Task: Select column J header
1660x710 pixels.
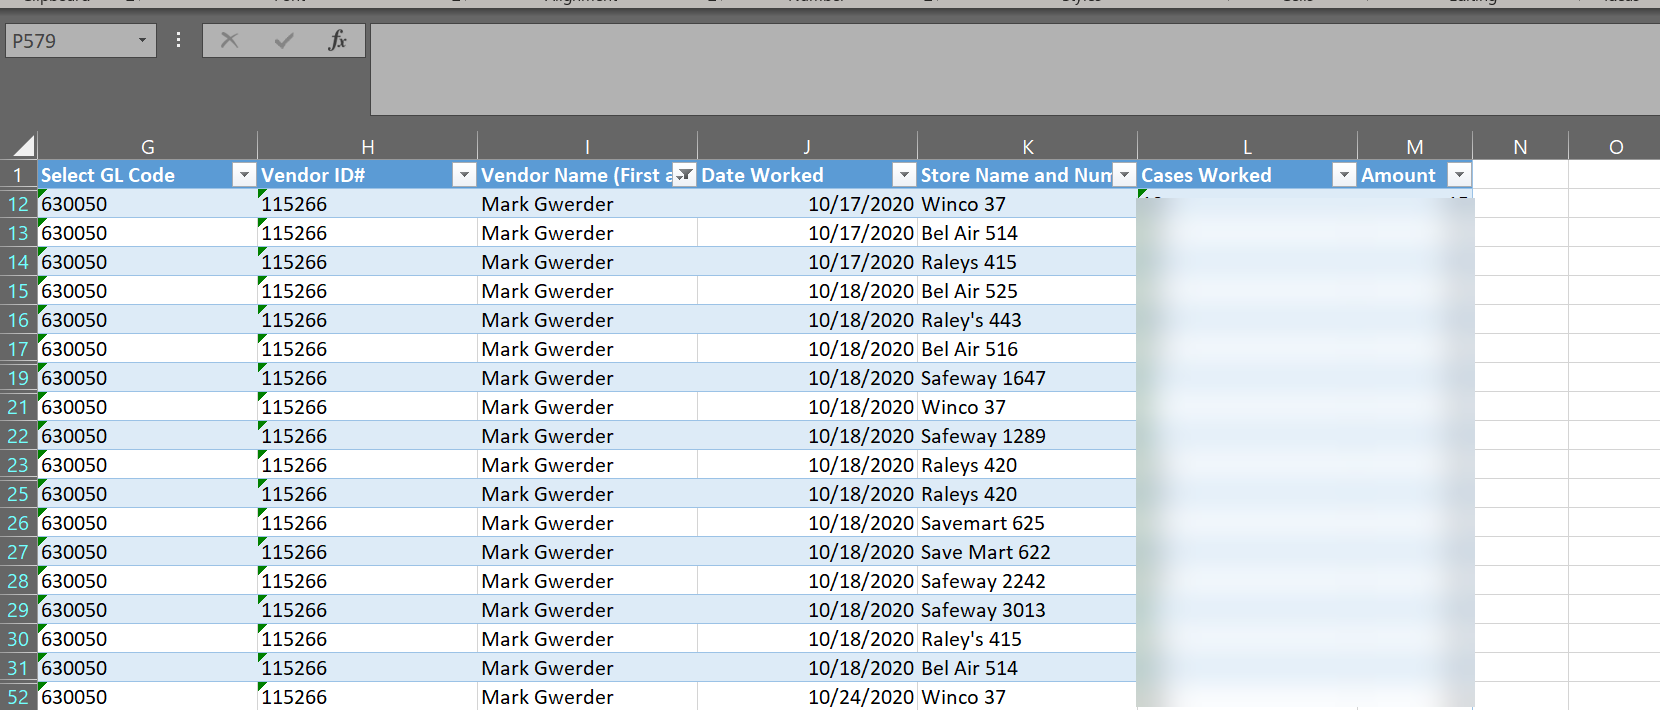Action: (807, 147)
